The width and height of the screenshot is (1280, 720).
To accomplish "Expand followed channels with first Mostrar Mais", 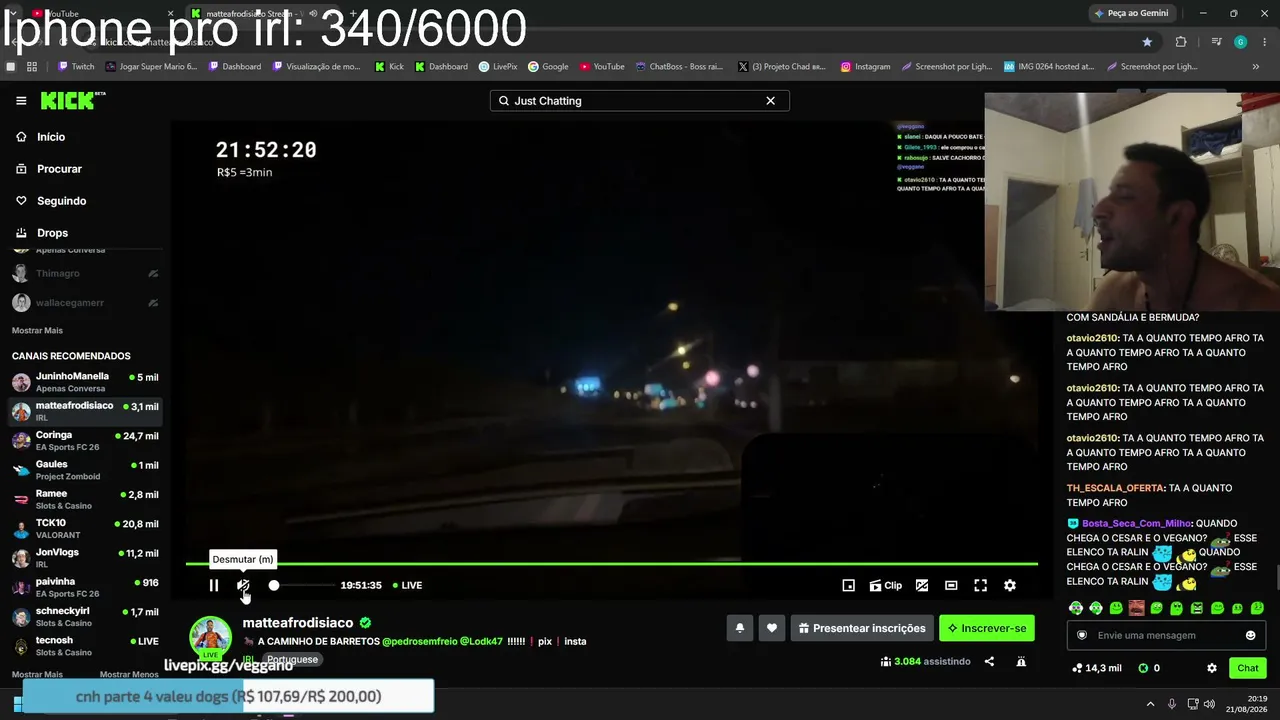I will 37,331.
